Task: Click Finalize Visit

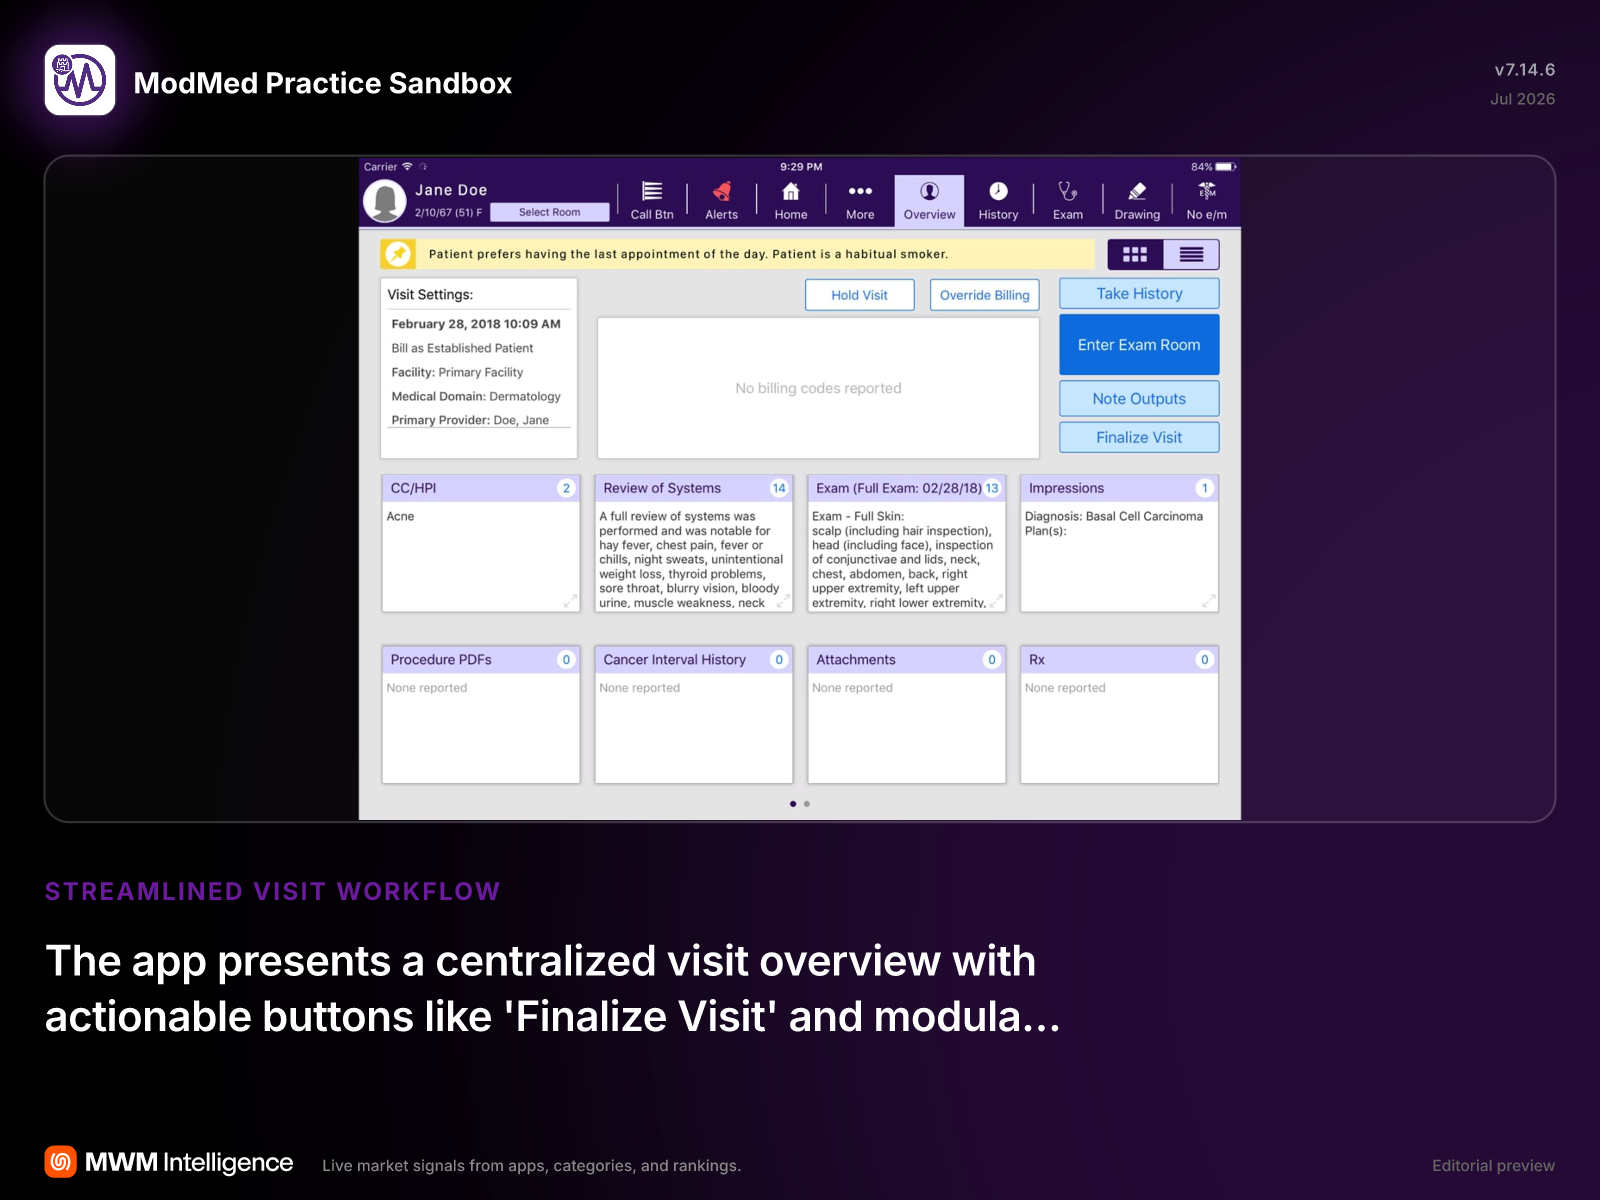Action: [1139, 437]
